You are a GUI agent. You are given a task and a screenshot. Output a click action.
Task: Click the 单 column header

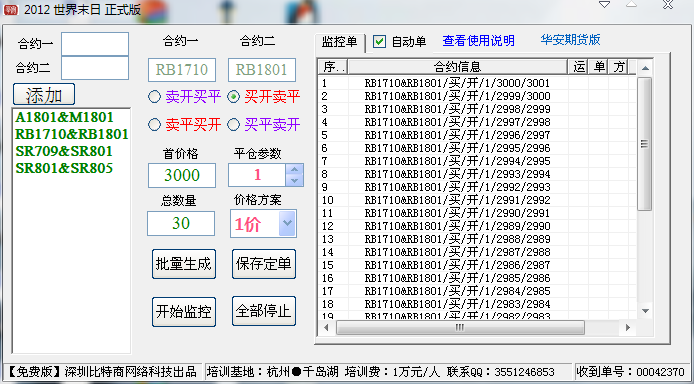(599, 67)
